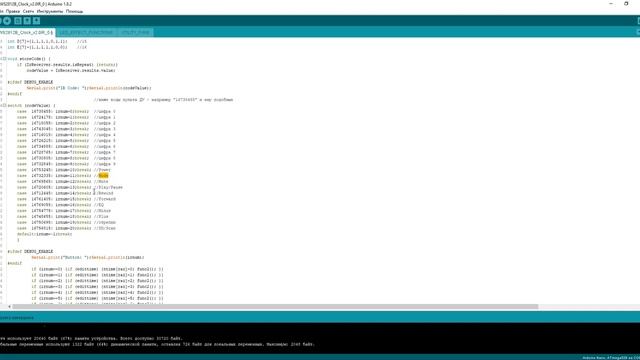Click the Serial.print("Button: ") line

coord(88,258)
